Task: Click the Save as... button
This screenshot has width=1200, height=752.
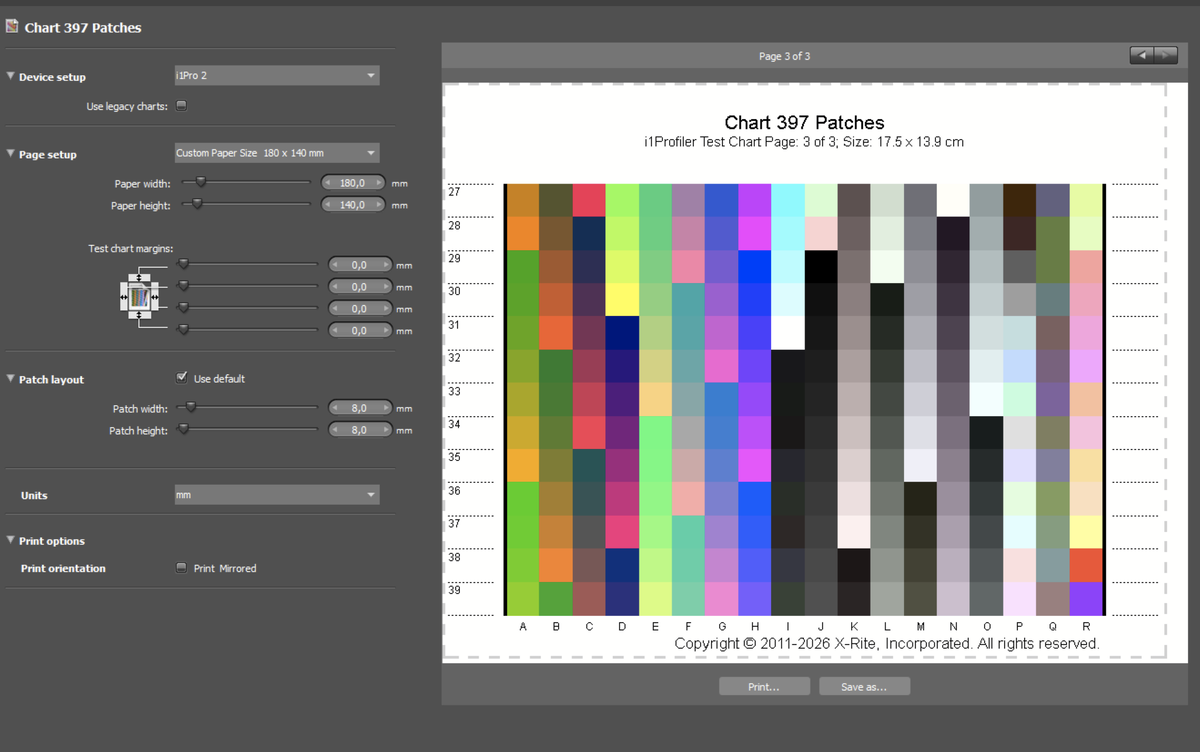Action: [x=865, y=687]
